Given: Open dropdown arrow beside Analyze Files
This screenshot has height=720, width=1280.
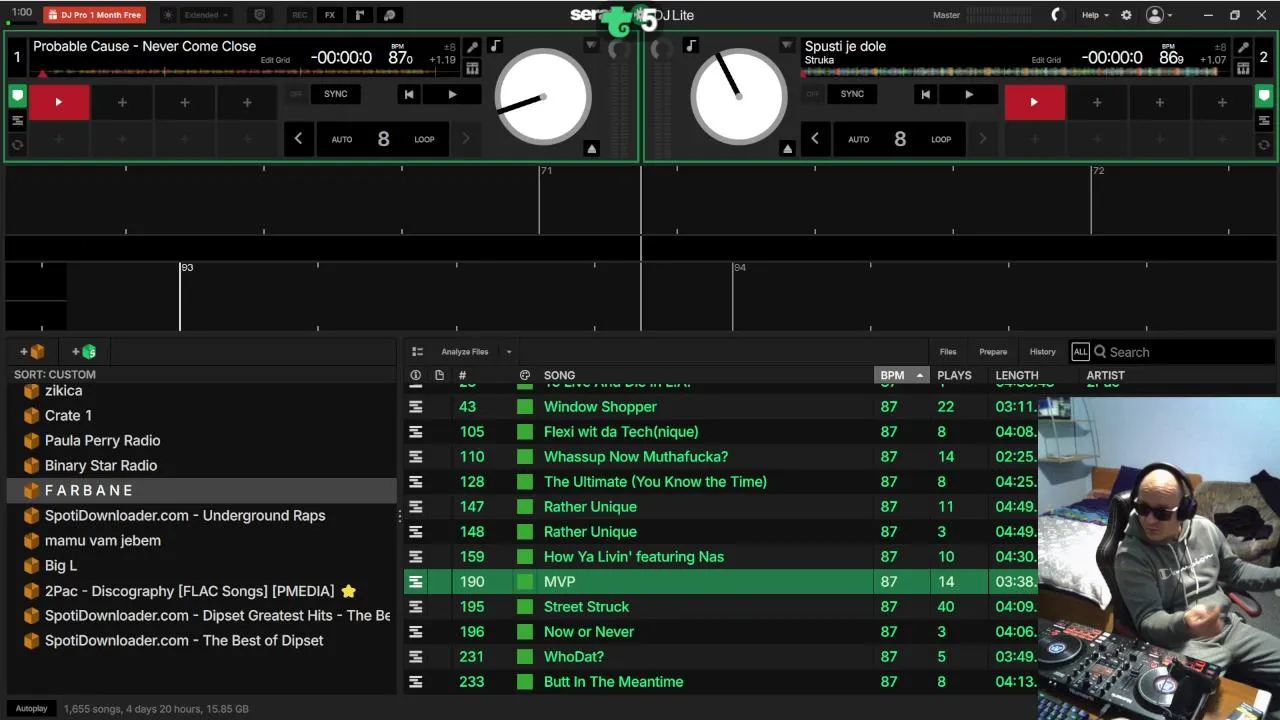Looking at the screenshot, I should (508, 352).
